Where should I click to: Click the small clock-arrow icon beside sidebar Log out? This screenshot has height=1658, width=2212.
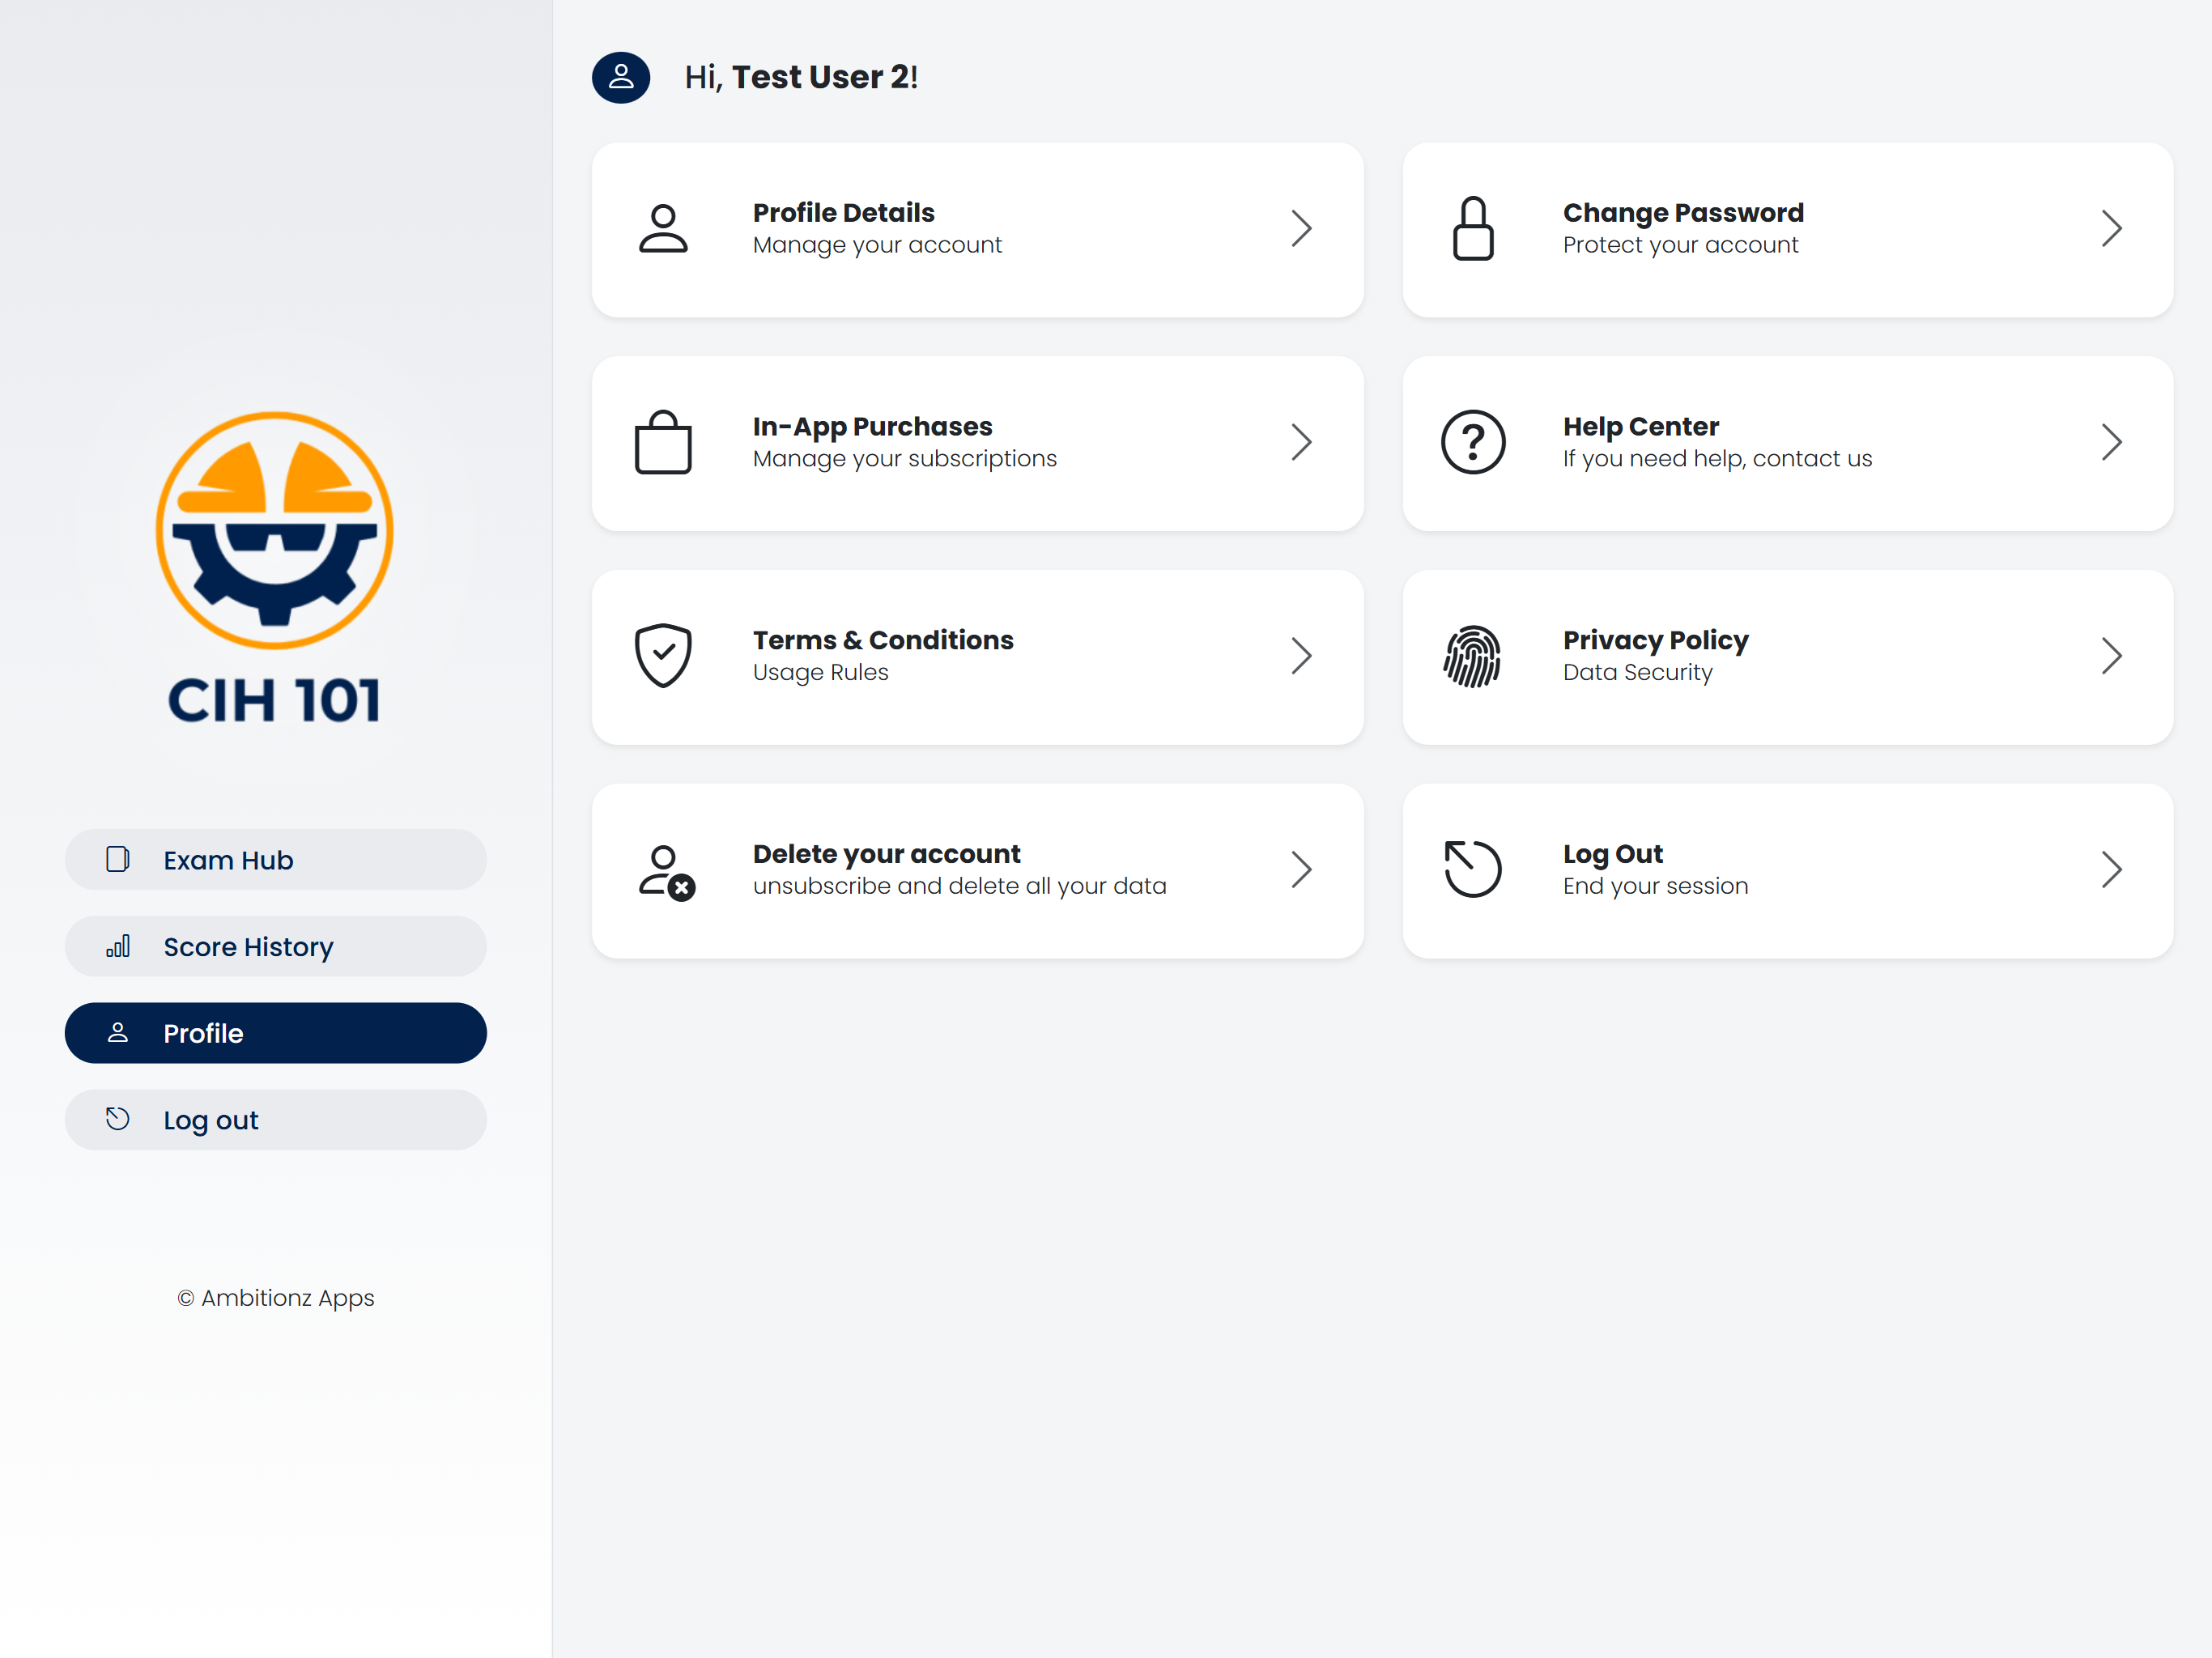point(118,1119)
